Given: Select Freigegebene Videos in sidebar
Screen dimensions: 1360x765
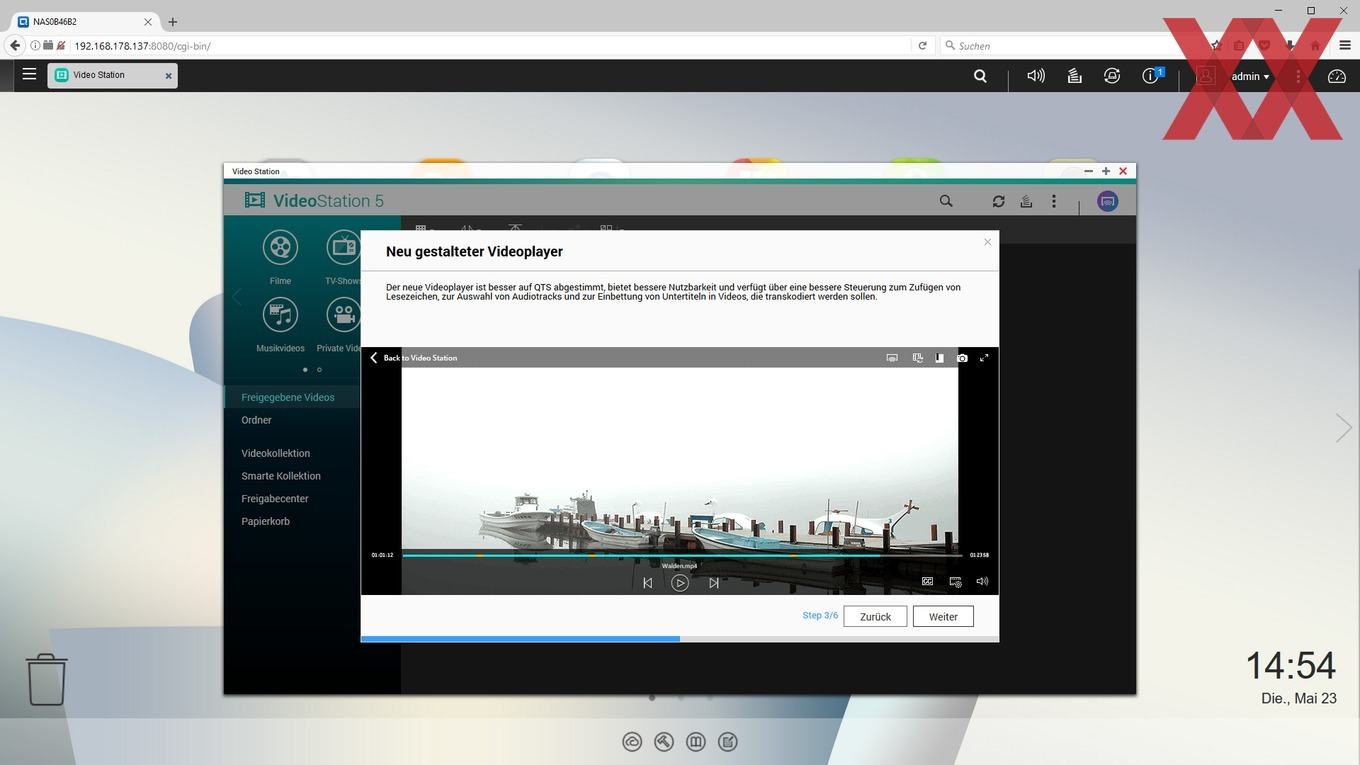Looking at the screenshot, I should [288, 397].
